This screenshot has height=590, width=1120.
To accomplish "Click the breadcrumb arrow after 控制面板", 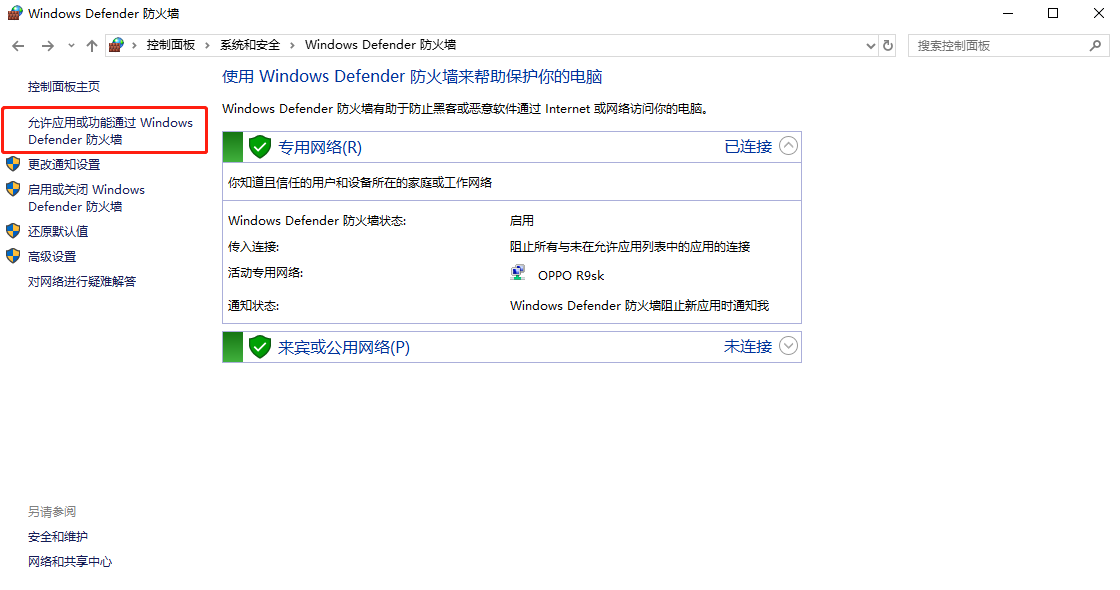I will [207, 46].
